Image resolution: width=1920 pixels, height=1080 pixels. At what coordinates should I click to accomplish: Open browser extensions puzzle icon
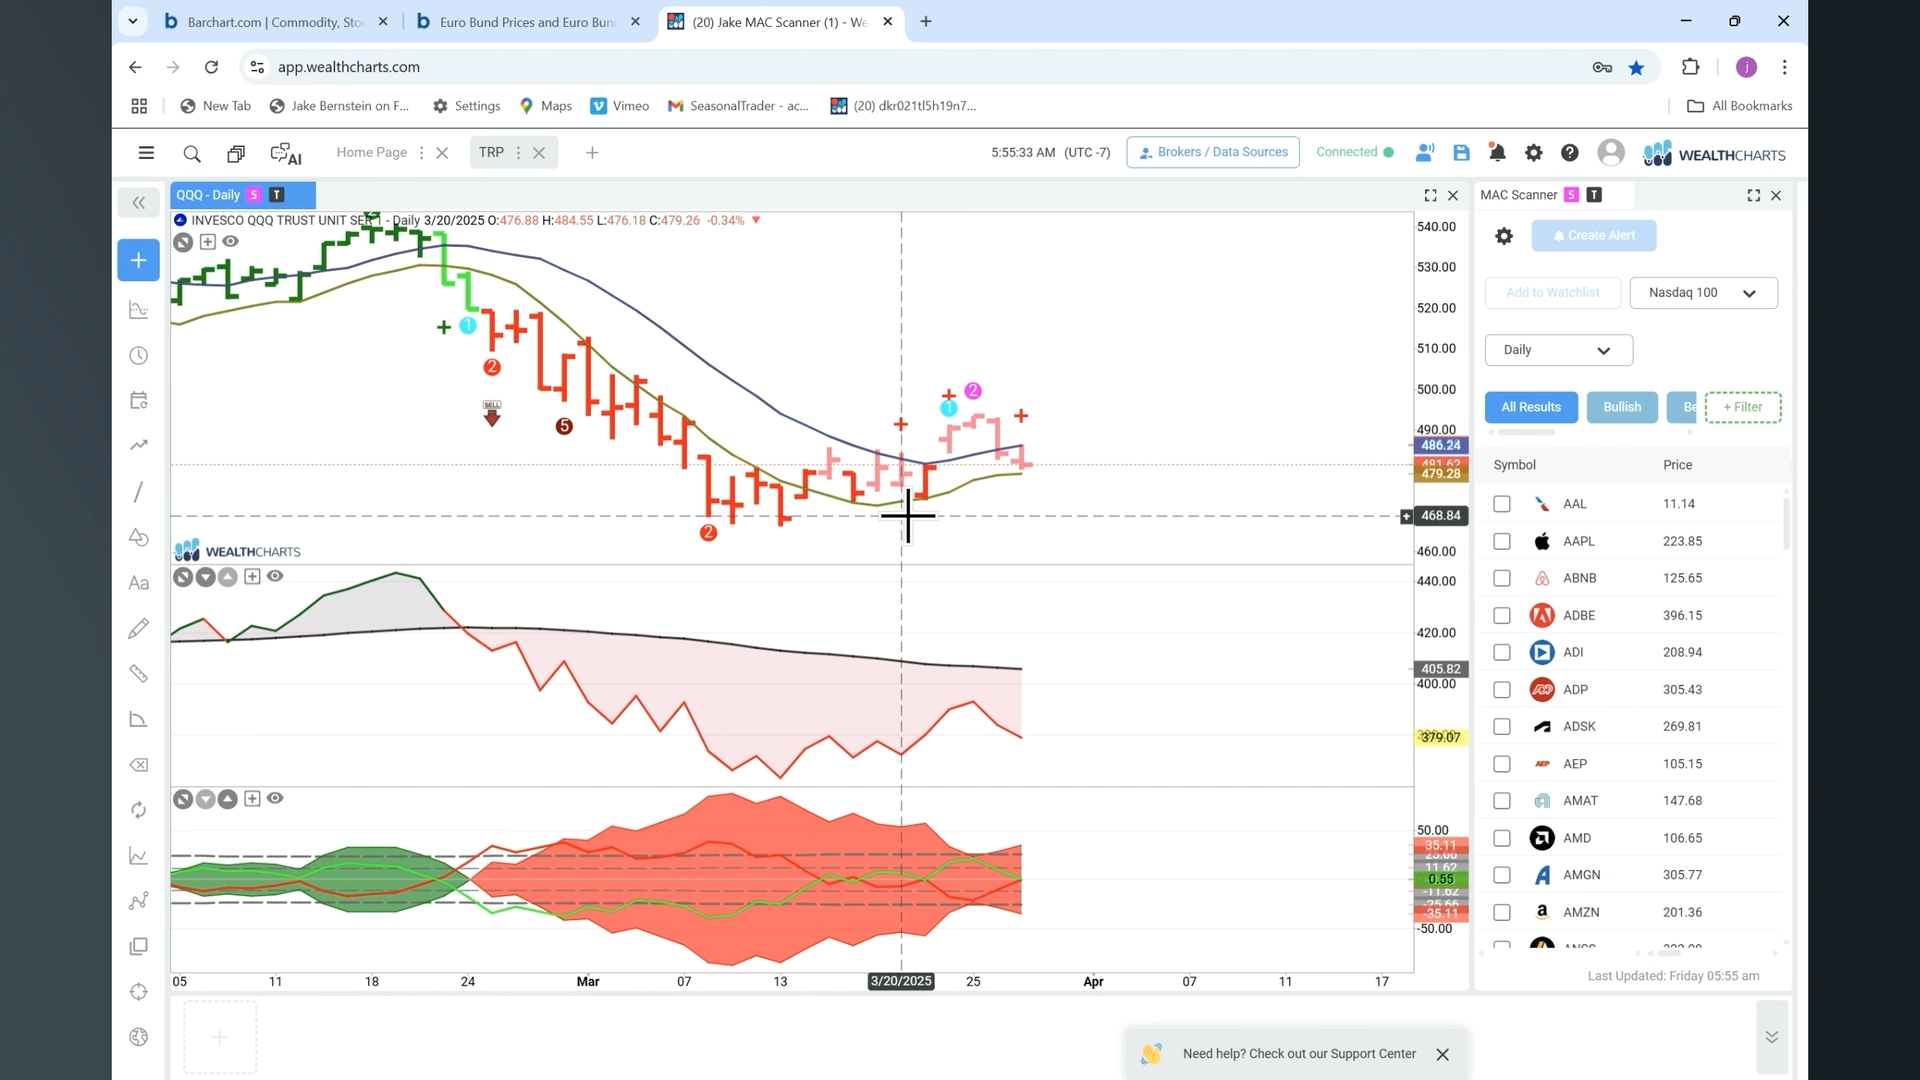pyautogui.click(x=1691, y=67)
